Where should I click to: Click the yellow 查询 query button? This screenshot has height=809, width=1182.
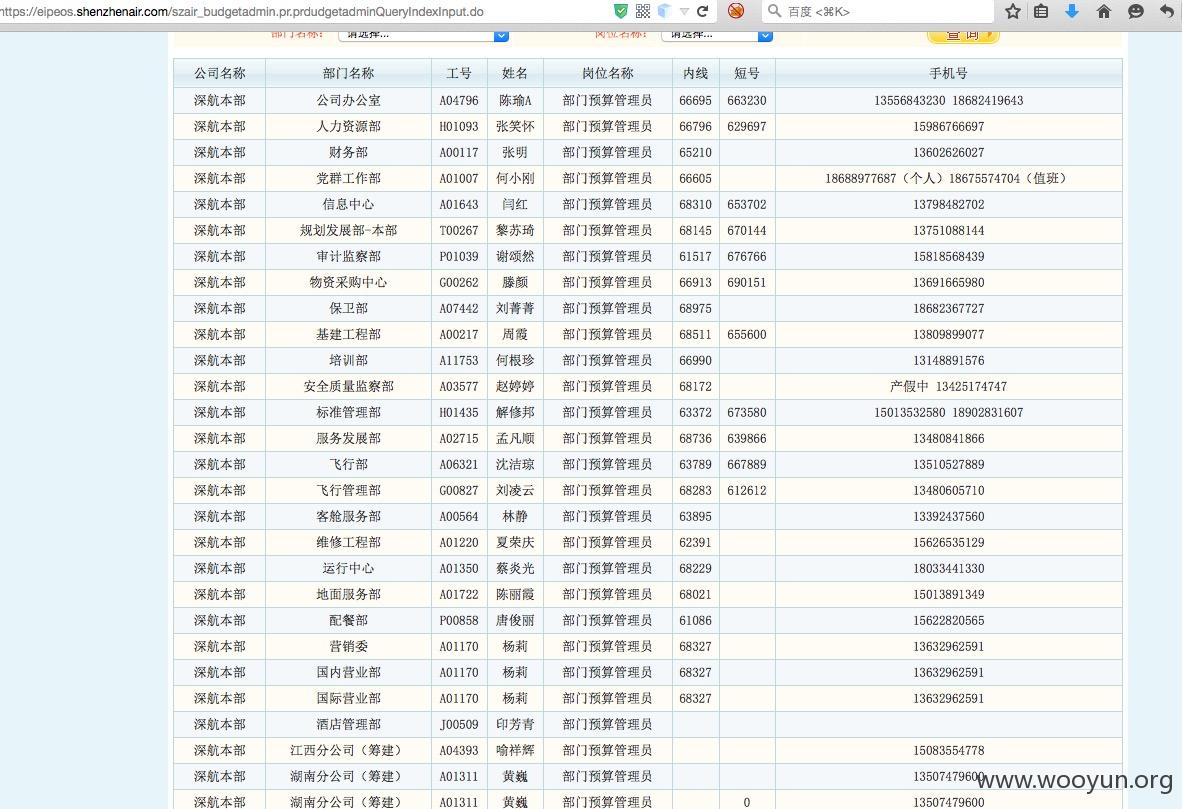963,35
